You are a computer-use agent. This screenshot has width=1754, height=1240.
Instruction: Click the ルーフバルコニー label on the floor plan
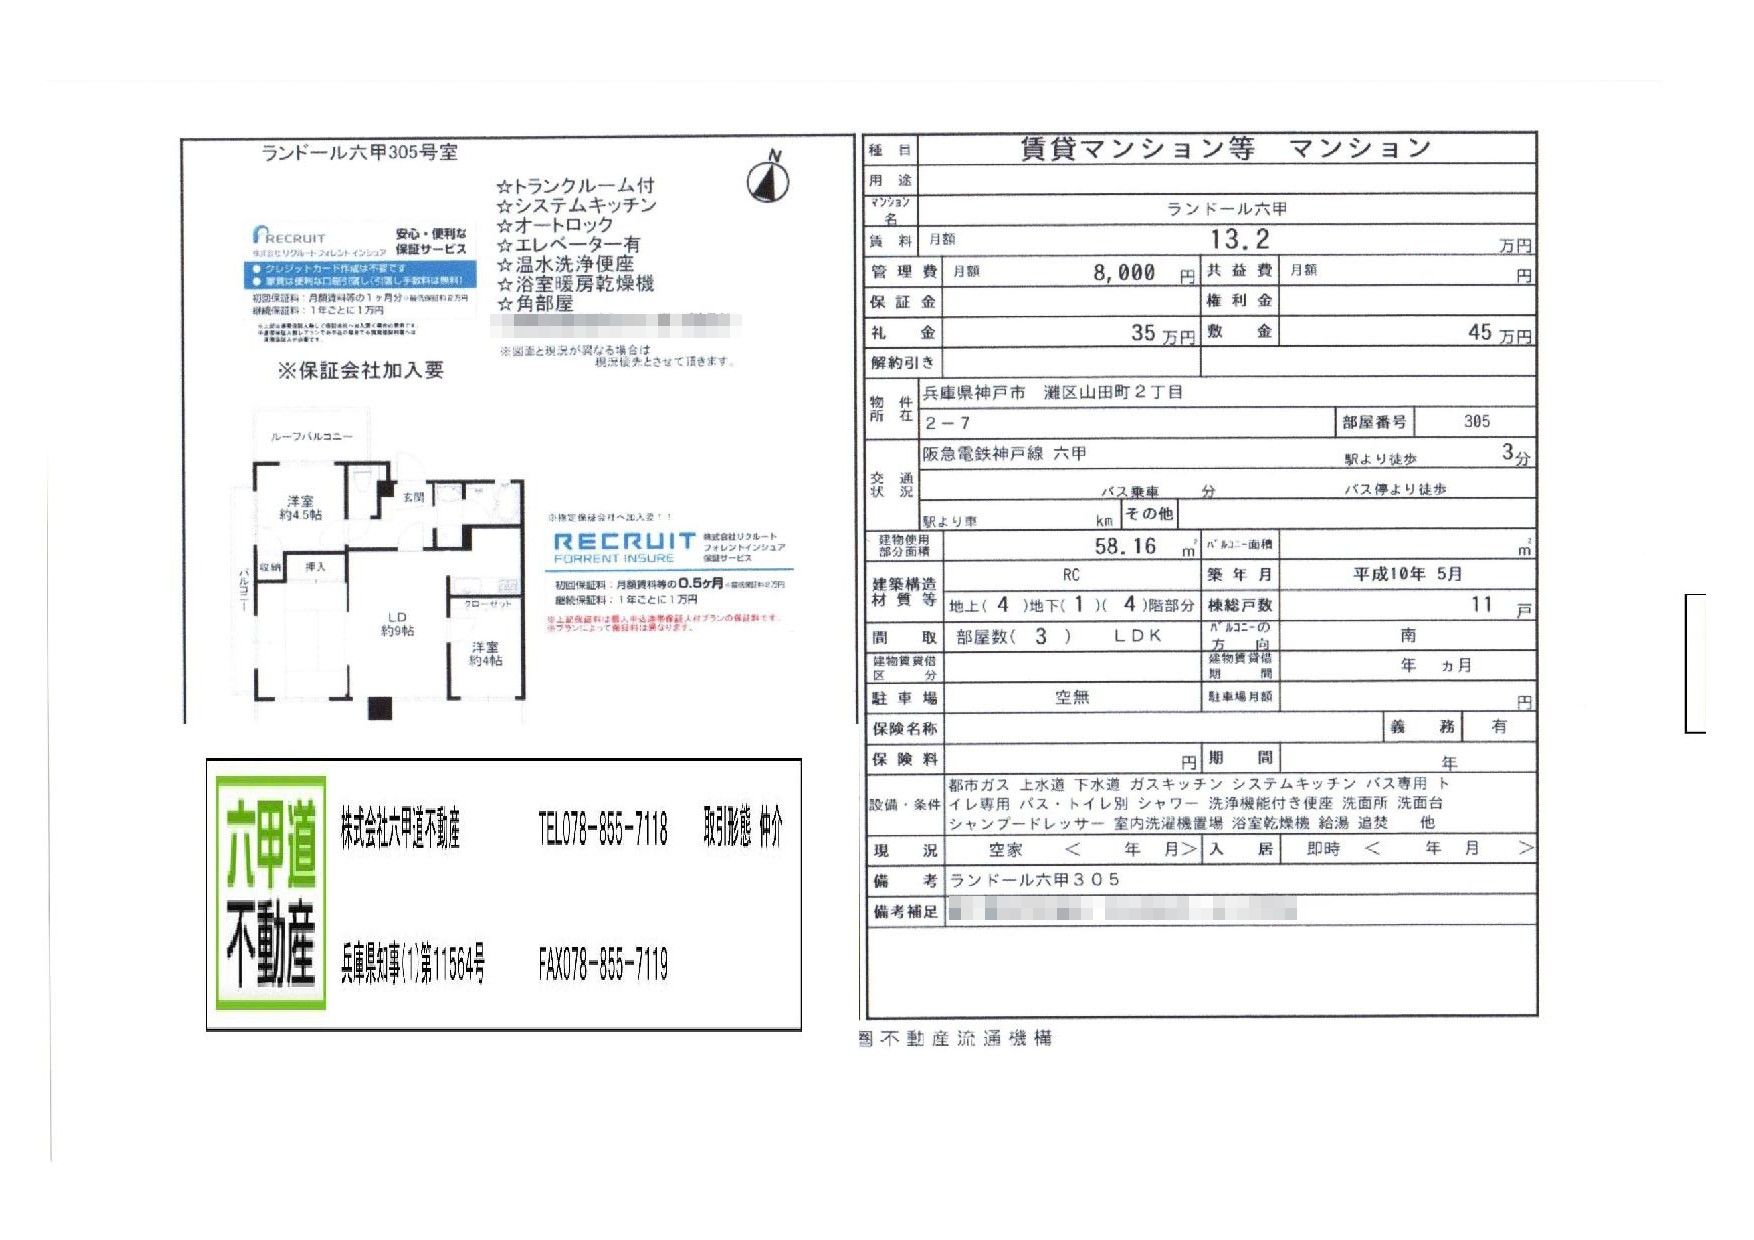[311, 436]
